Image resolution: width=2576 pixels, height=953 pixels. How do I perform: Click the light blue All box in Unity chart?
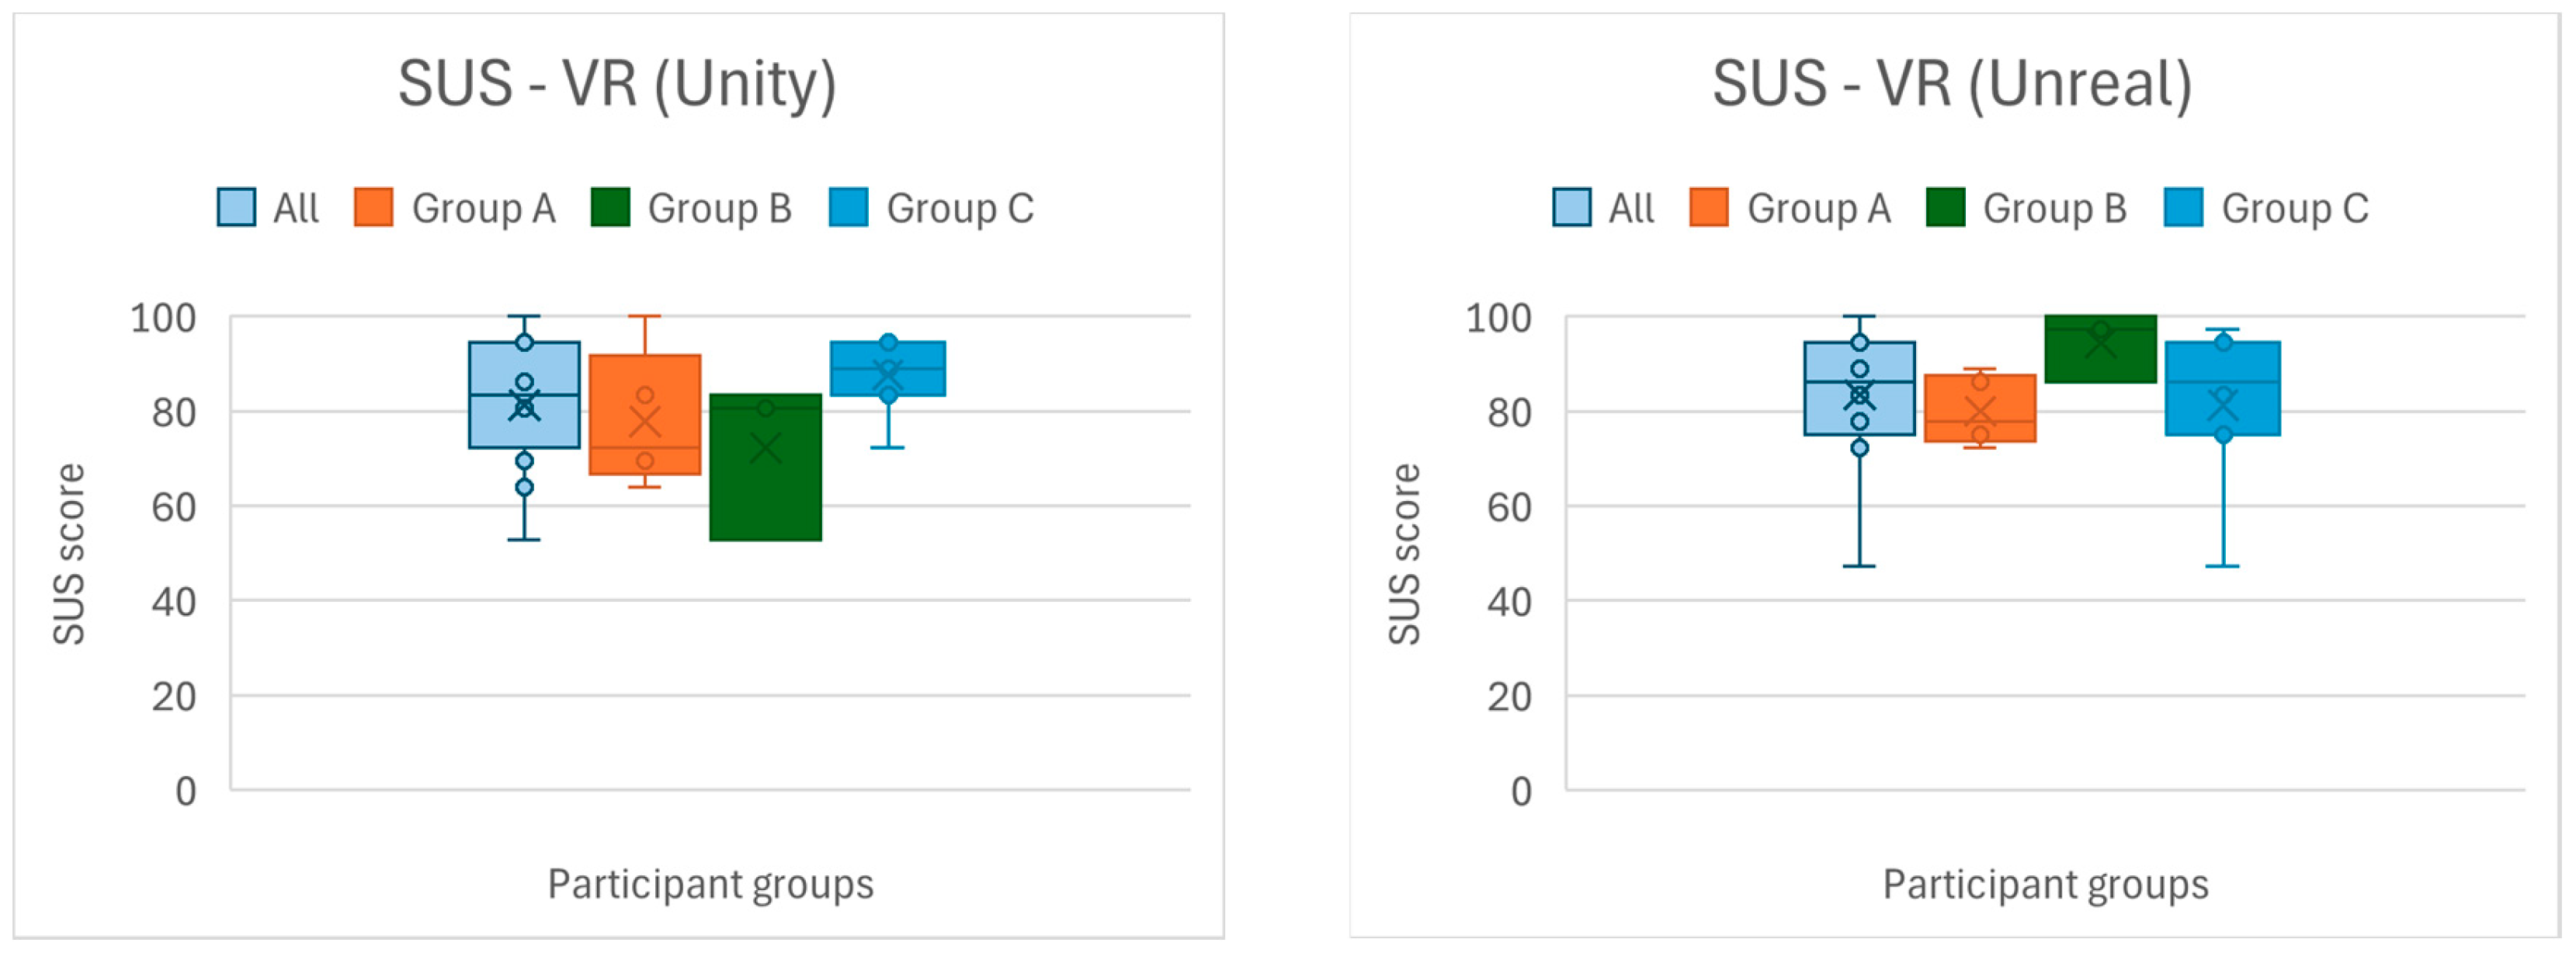495,420
